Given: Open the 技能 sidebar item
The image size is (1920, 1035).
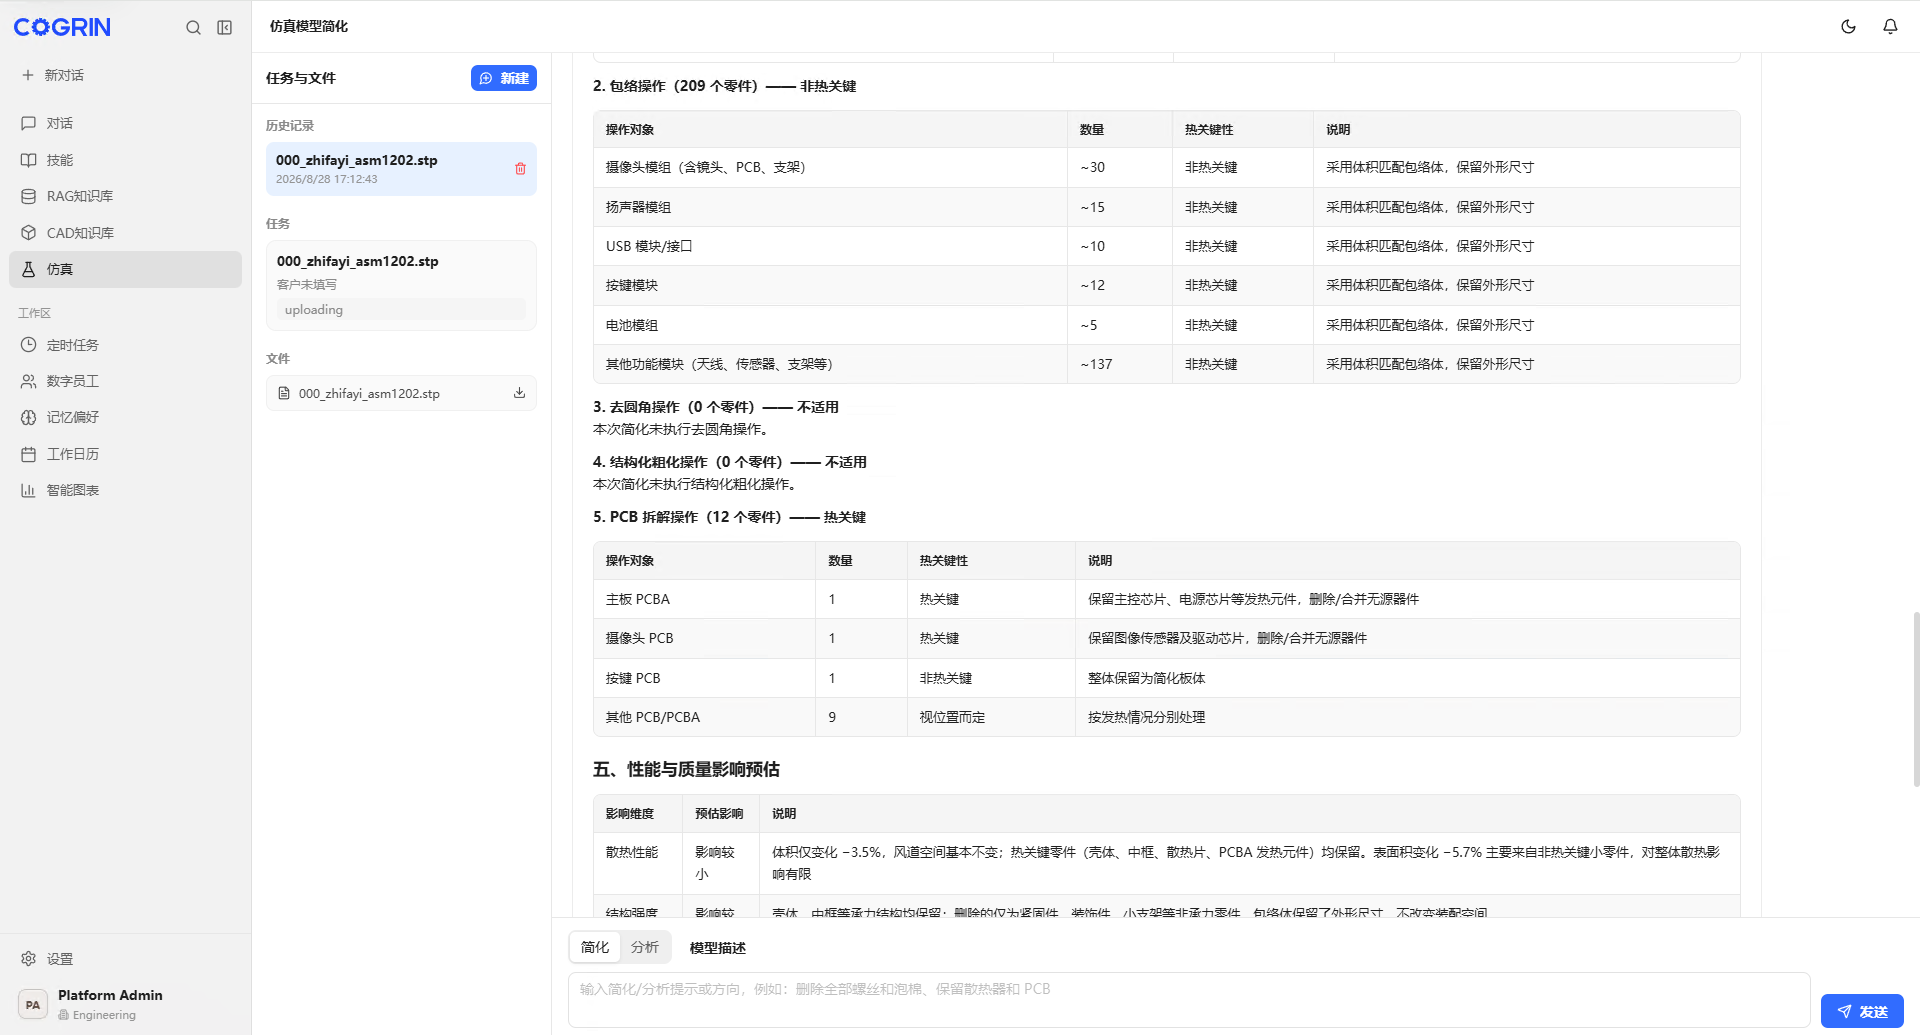Looking at the screenshot, I should pos(125,160).
